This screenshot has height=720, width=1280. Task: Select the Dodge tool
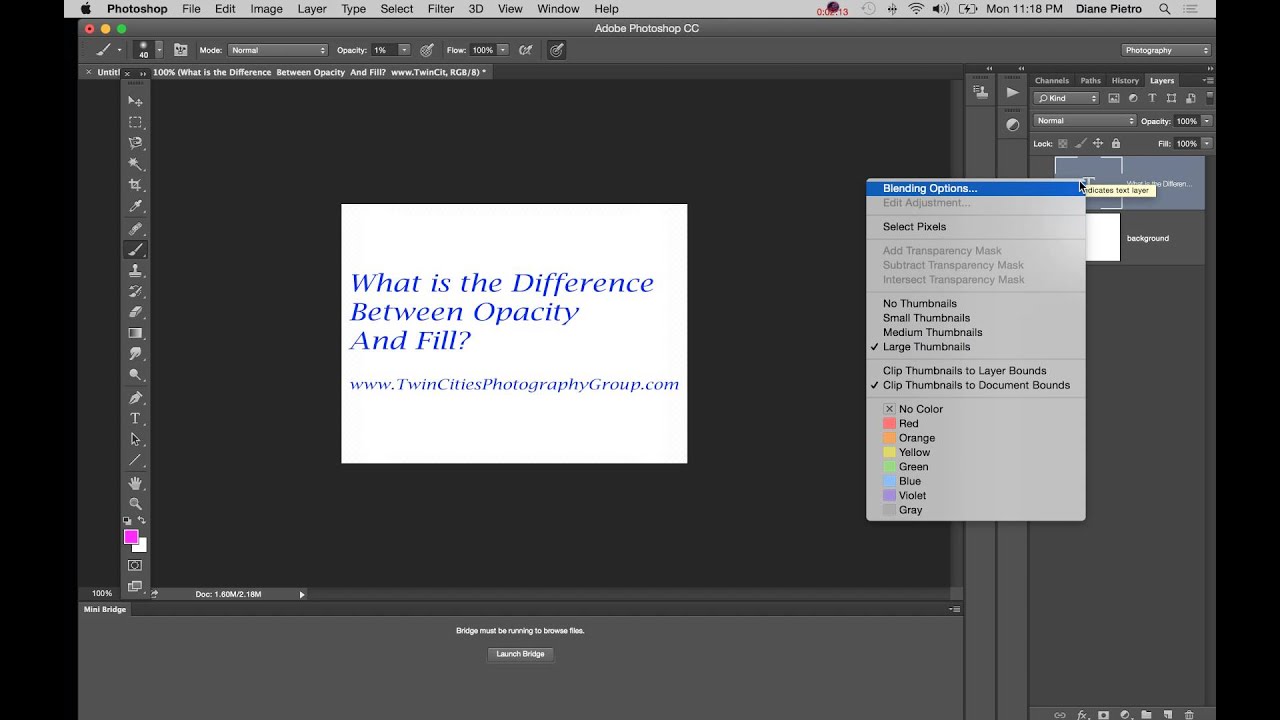(135, 376)
